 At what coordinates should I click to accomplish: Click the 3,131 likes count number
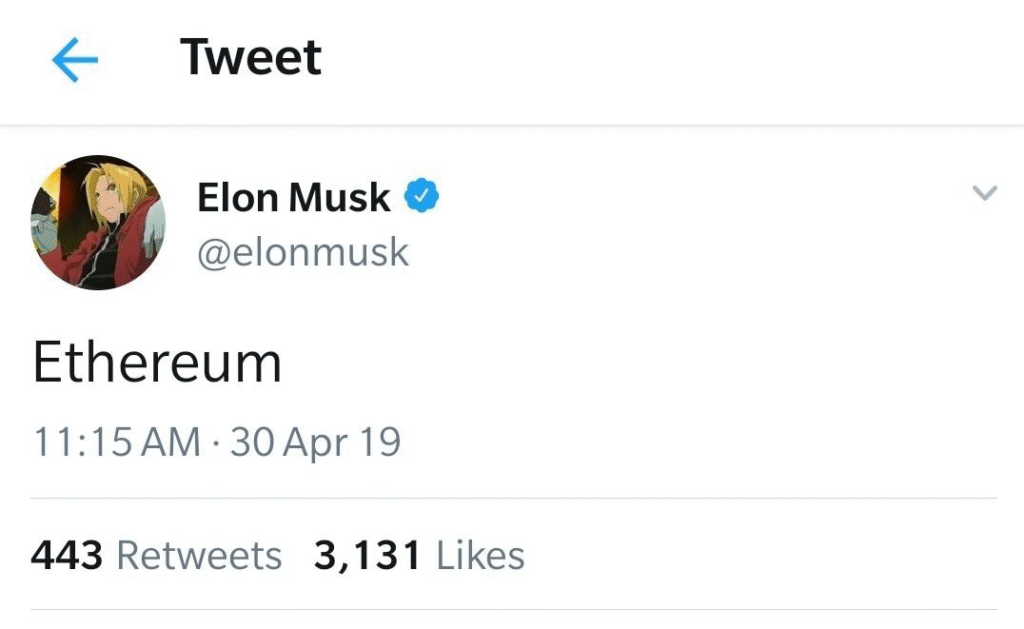coord(367,554)
